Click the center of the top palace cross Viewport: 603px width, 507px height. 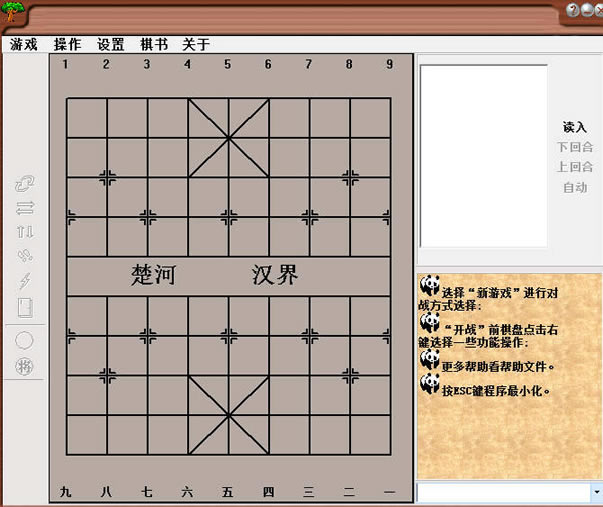228,137
